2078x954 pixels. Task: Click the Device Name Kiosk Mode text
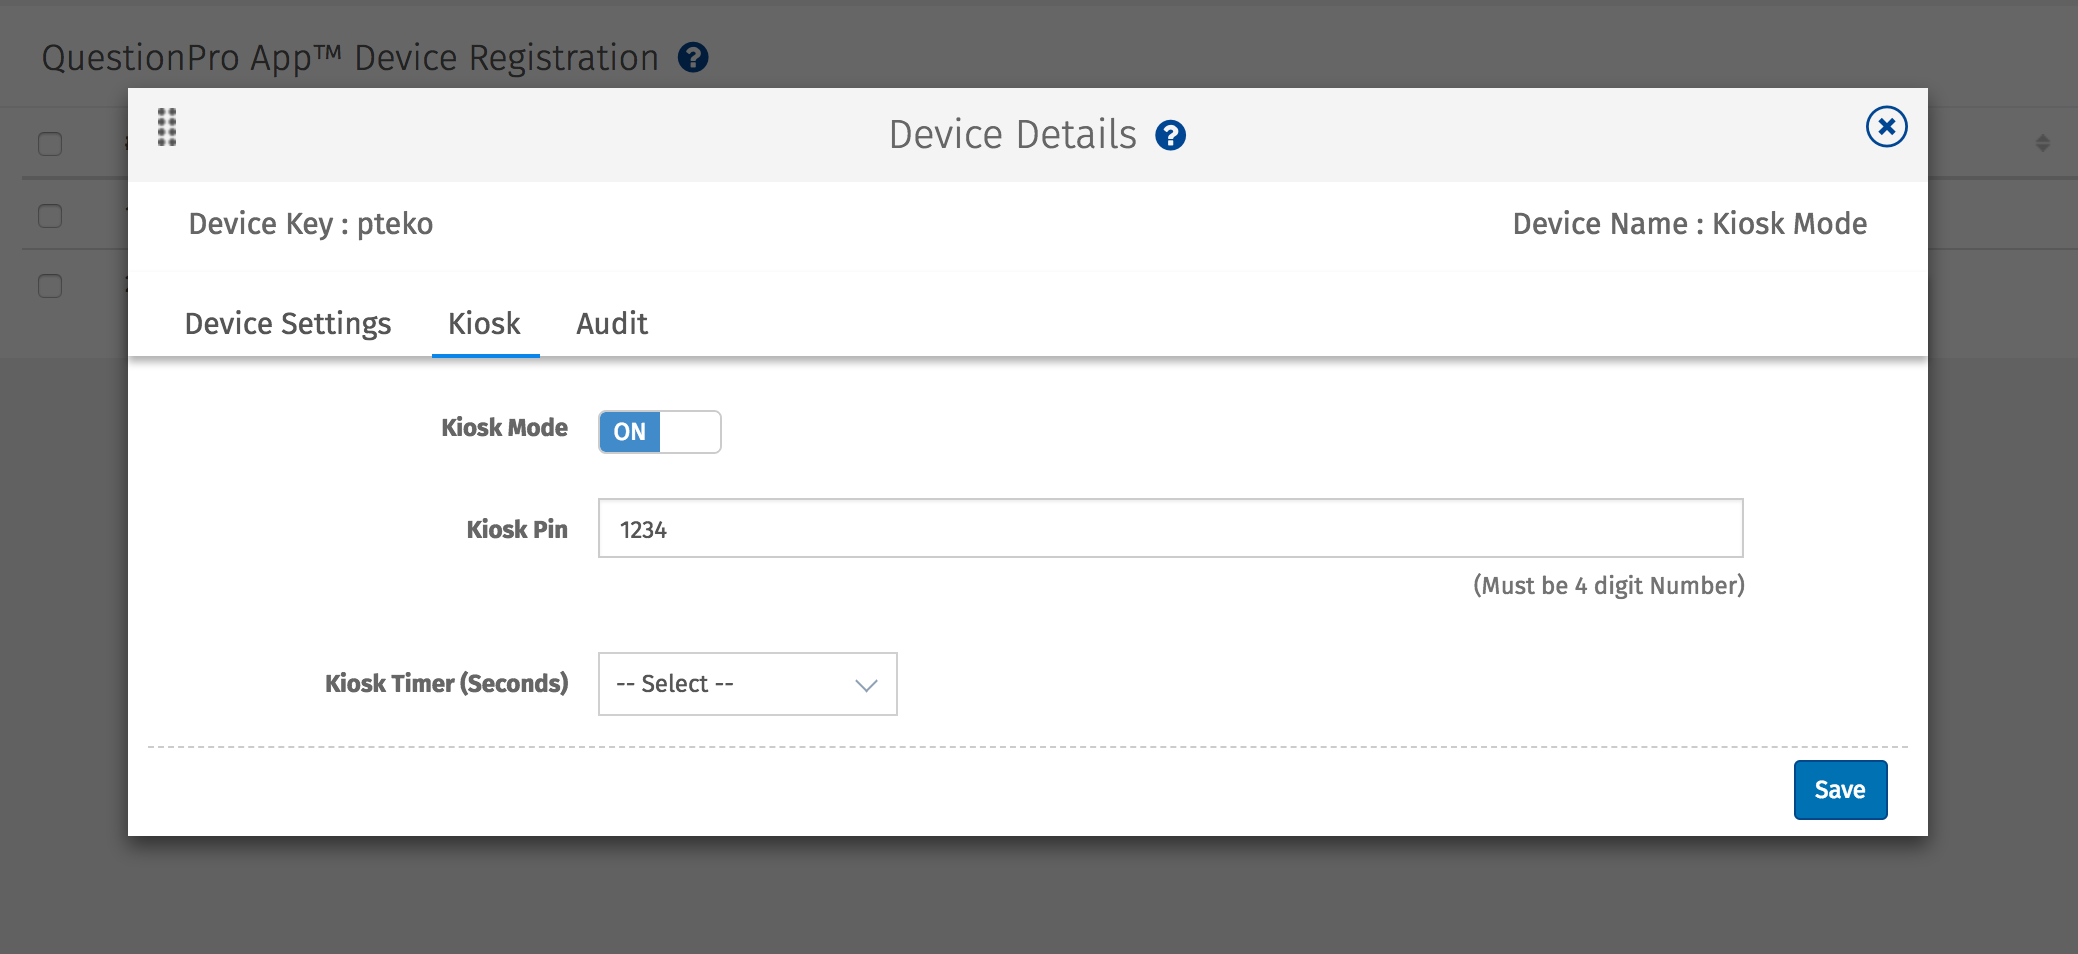[x=1690, y=223]
